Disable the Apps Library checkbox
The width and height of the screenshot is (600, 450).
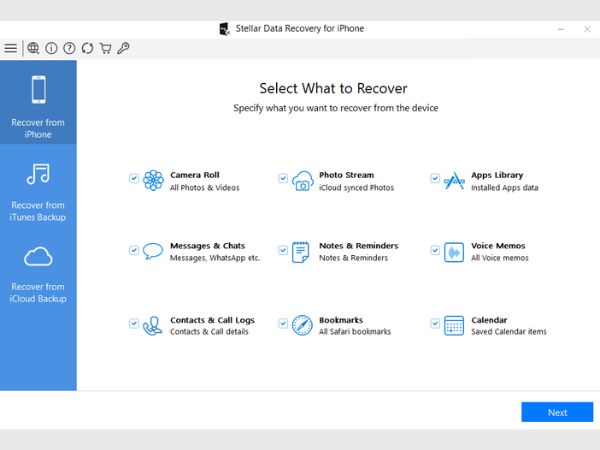point(435,179)
